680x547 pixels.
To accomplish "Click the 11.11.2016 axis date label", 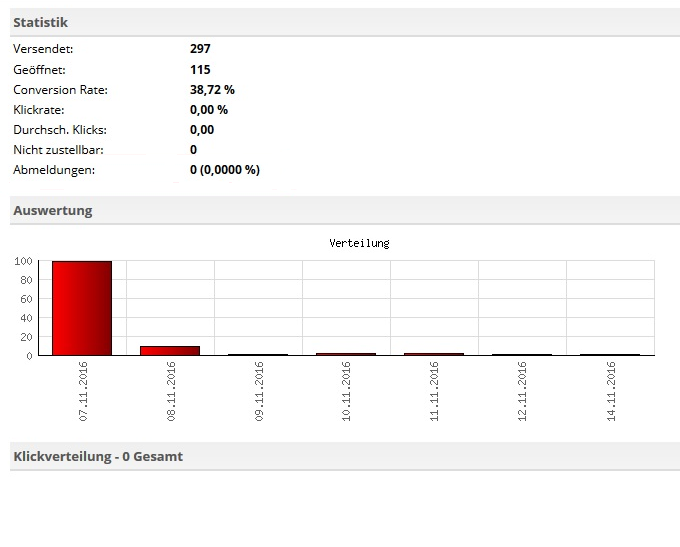I will 434,391.
